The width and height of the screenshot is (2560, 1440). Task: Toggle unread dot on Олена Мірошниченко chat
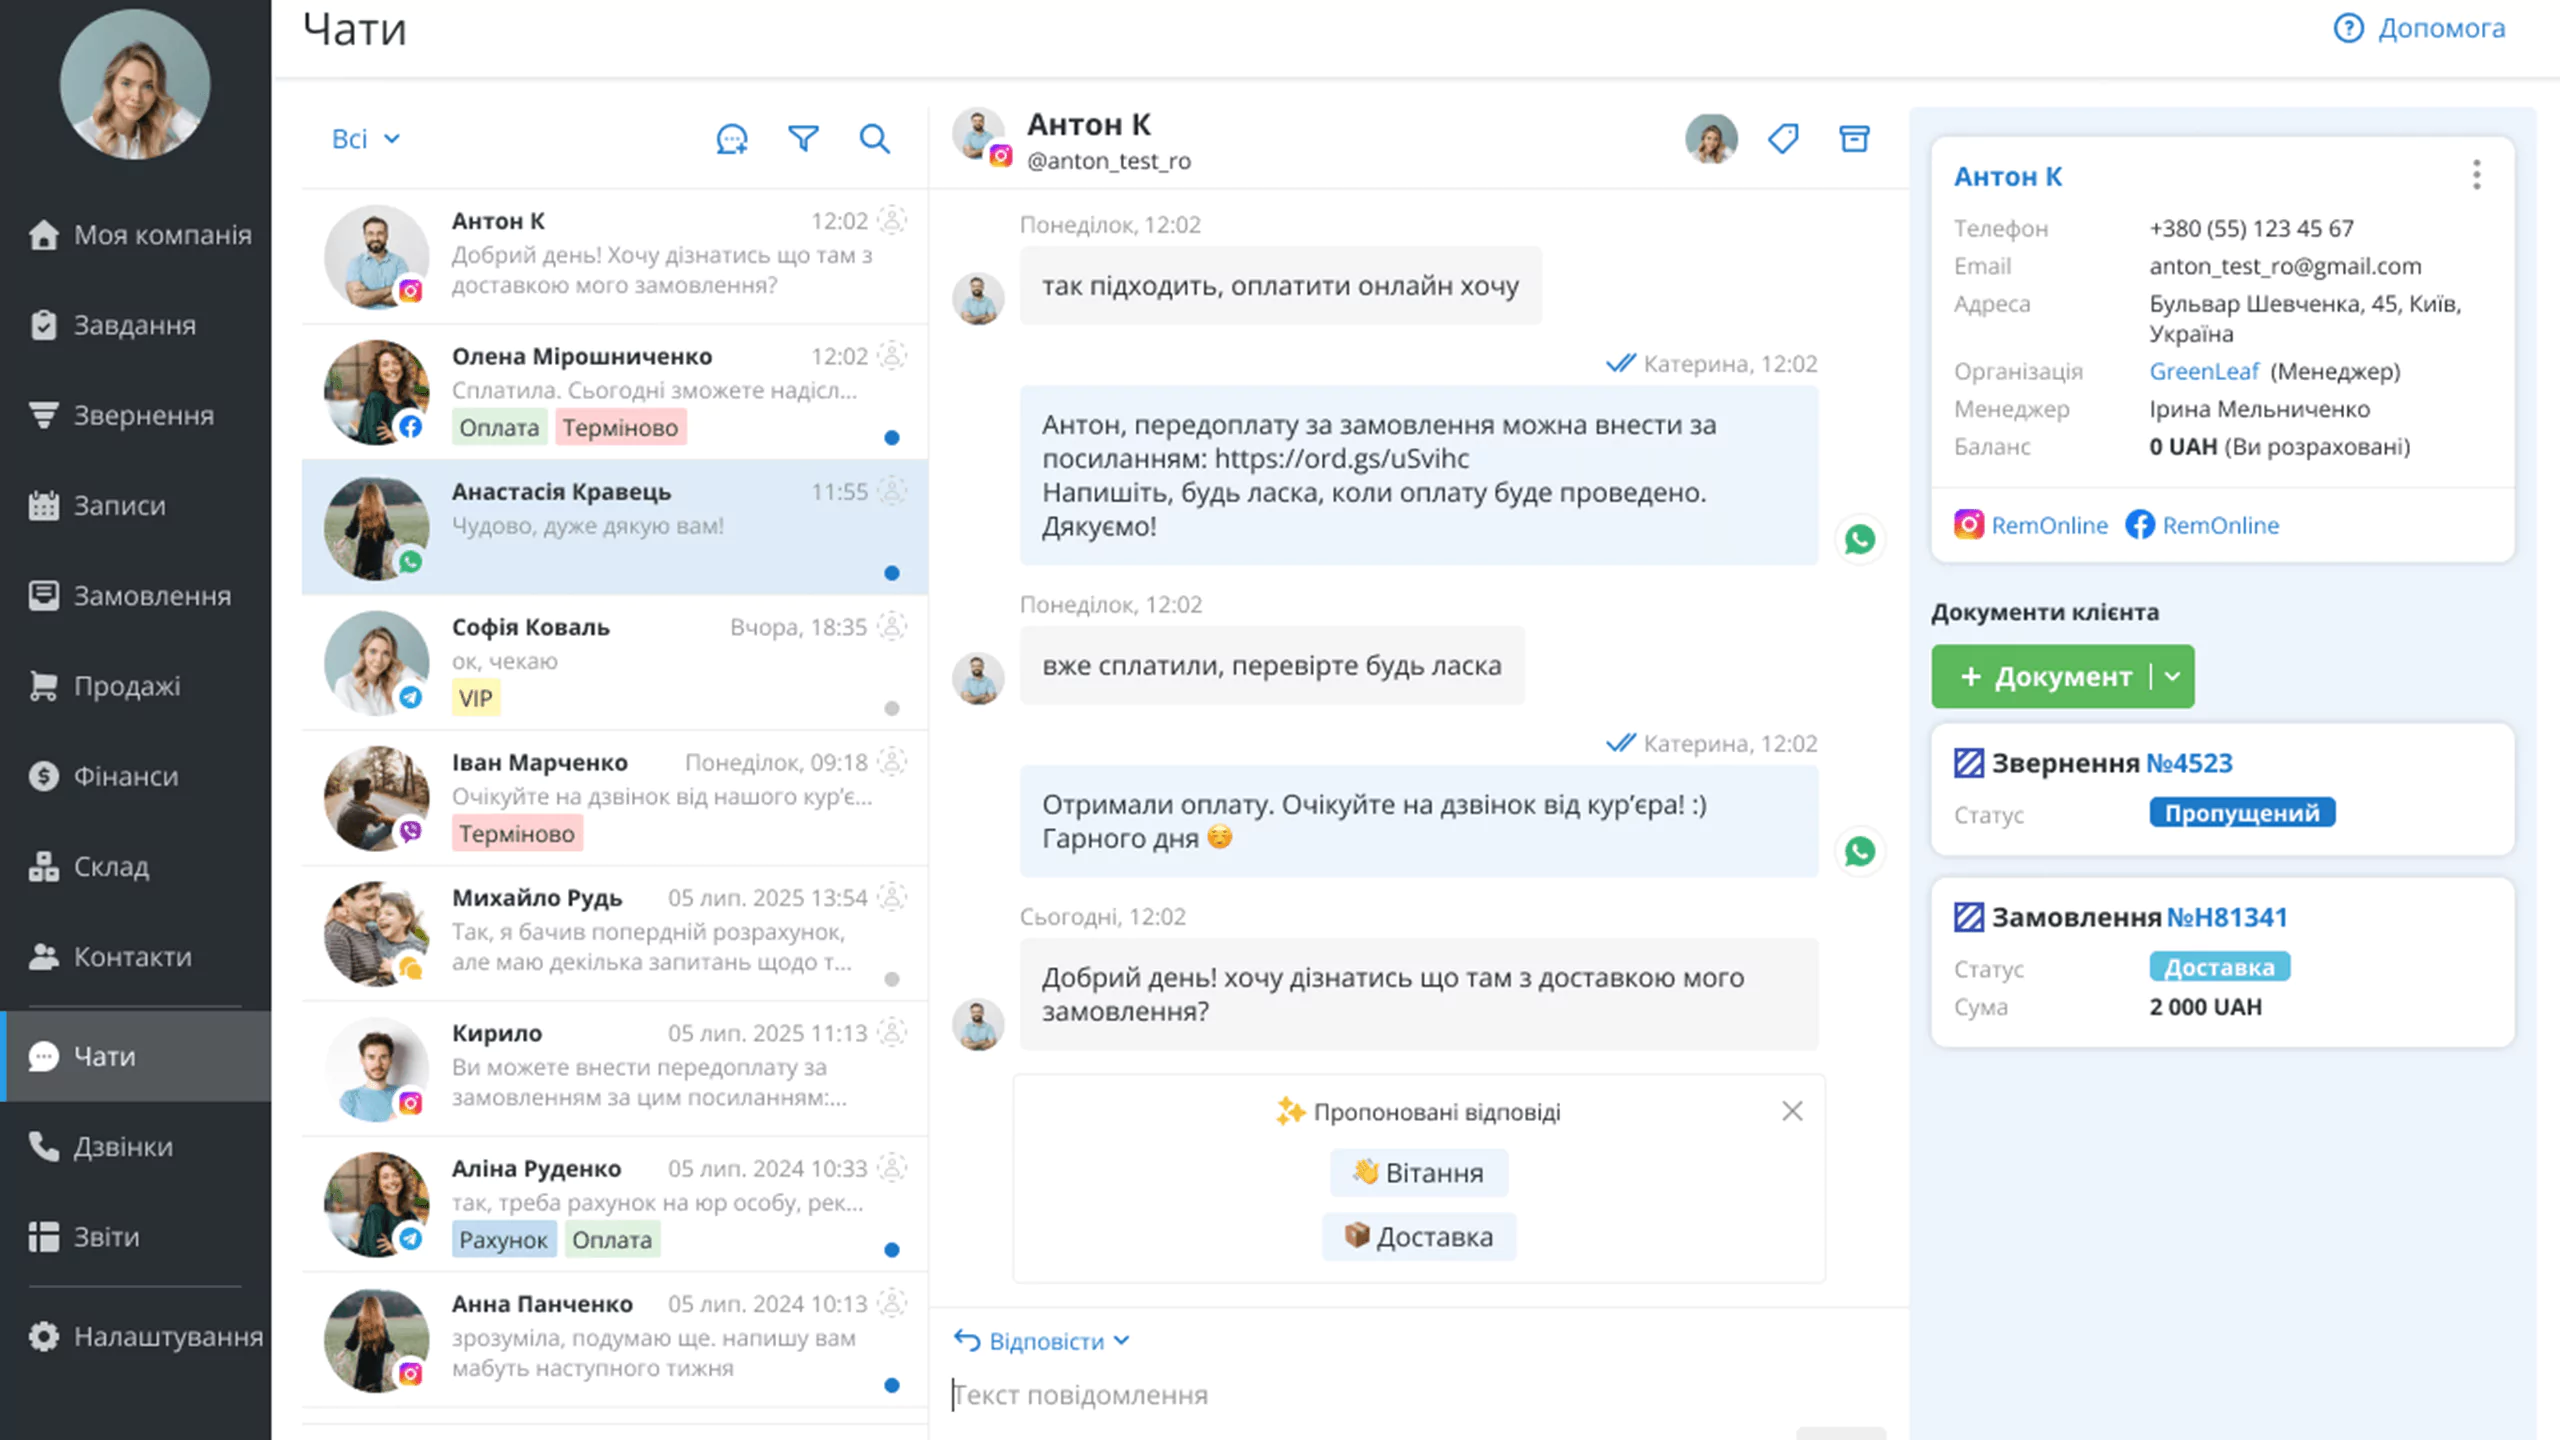[892, 437]
